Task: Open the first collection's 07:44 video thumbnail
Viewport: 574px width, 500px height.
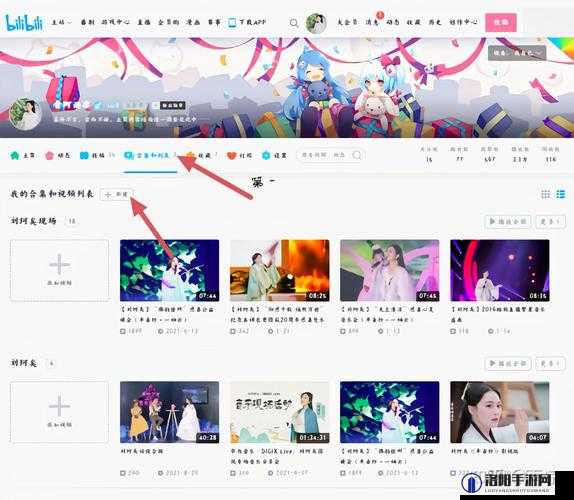Action: tap(169, 270)
